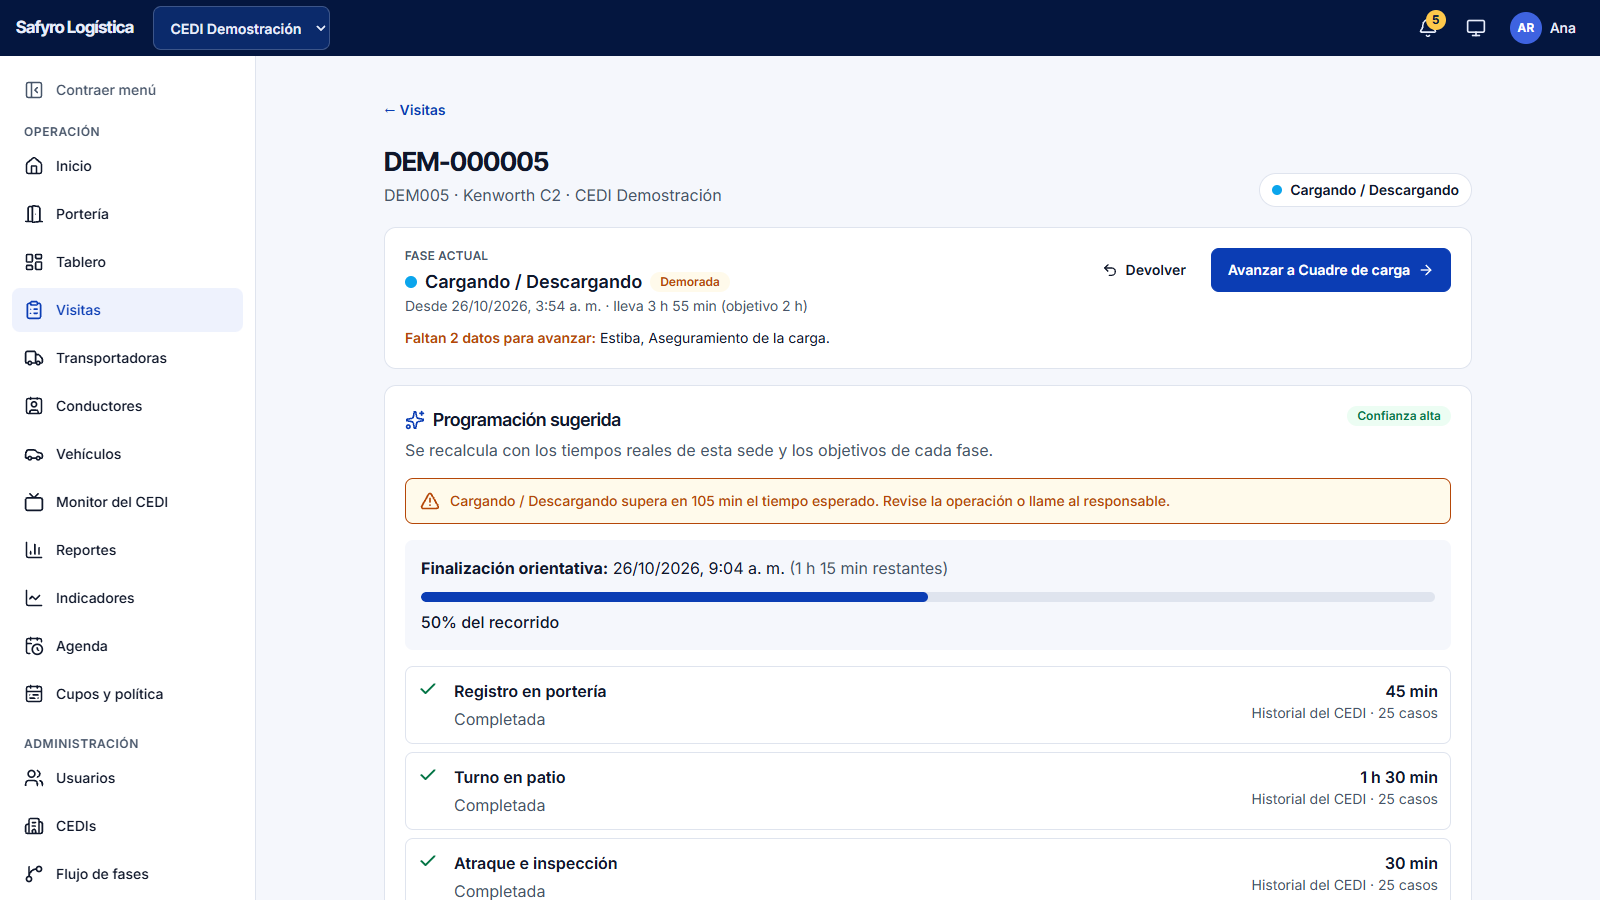Click the Confianza alta badge

point(1398,416)
